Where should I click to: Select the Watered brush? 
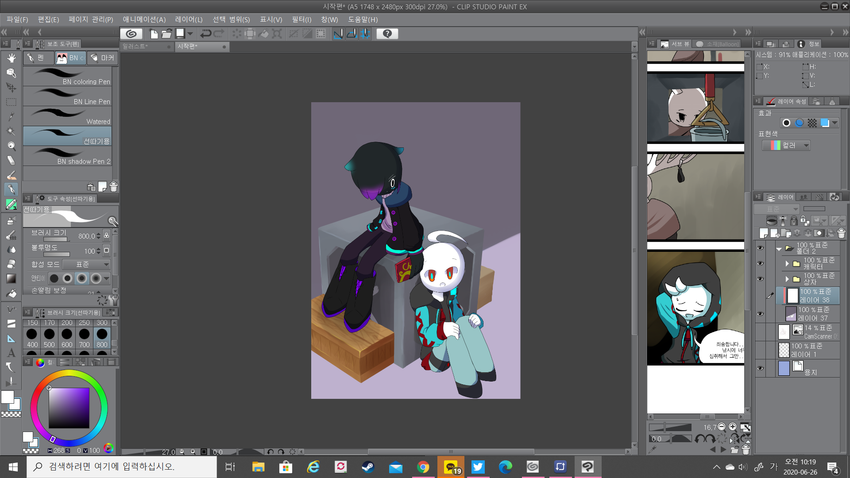point(67,116)
